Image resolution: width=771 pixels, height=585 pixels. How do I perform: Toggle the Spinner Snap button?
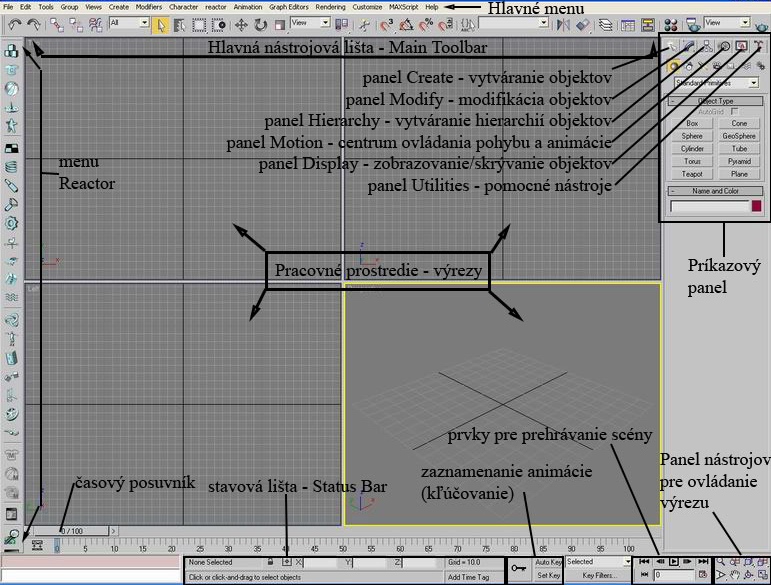point(445,25)
